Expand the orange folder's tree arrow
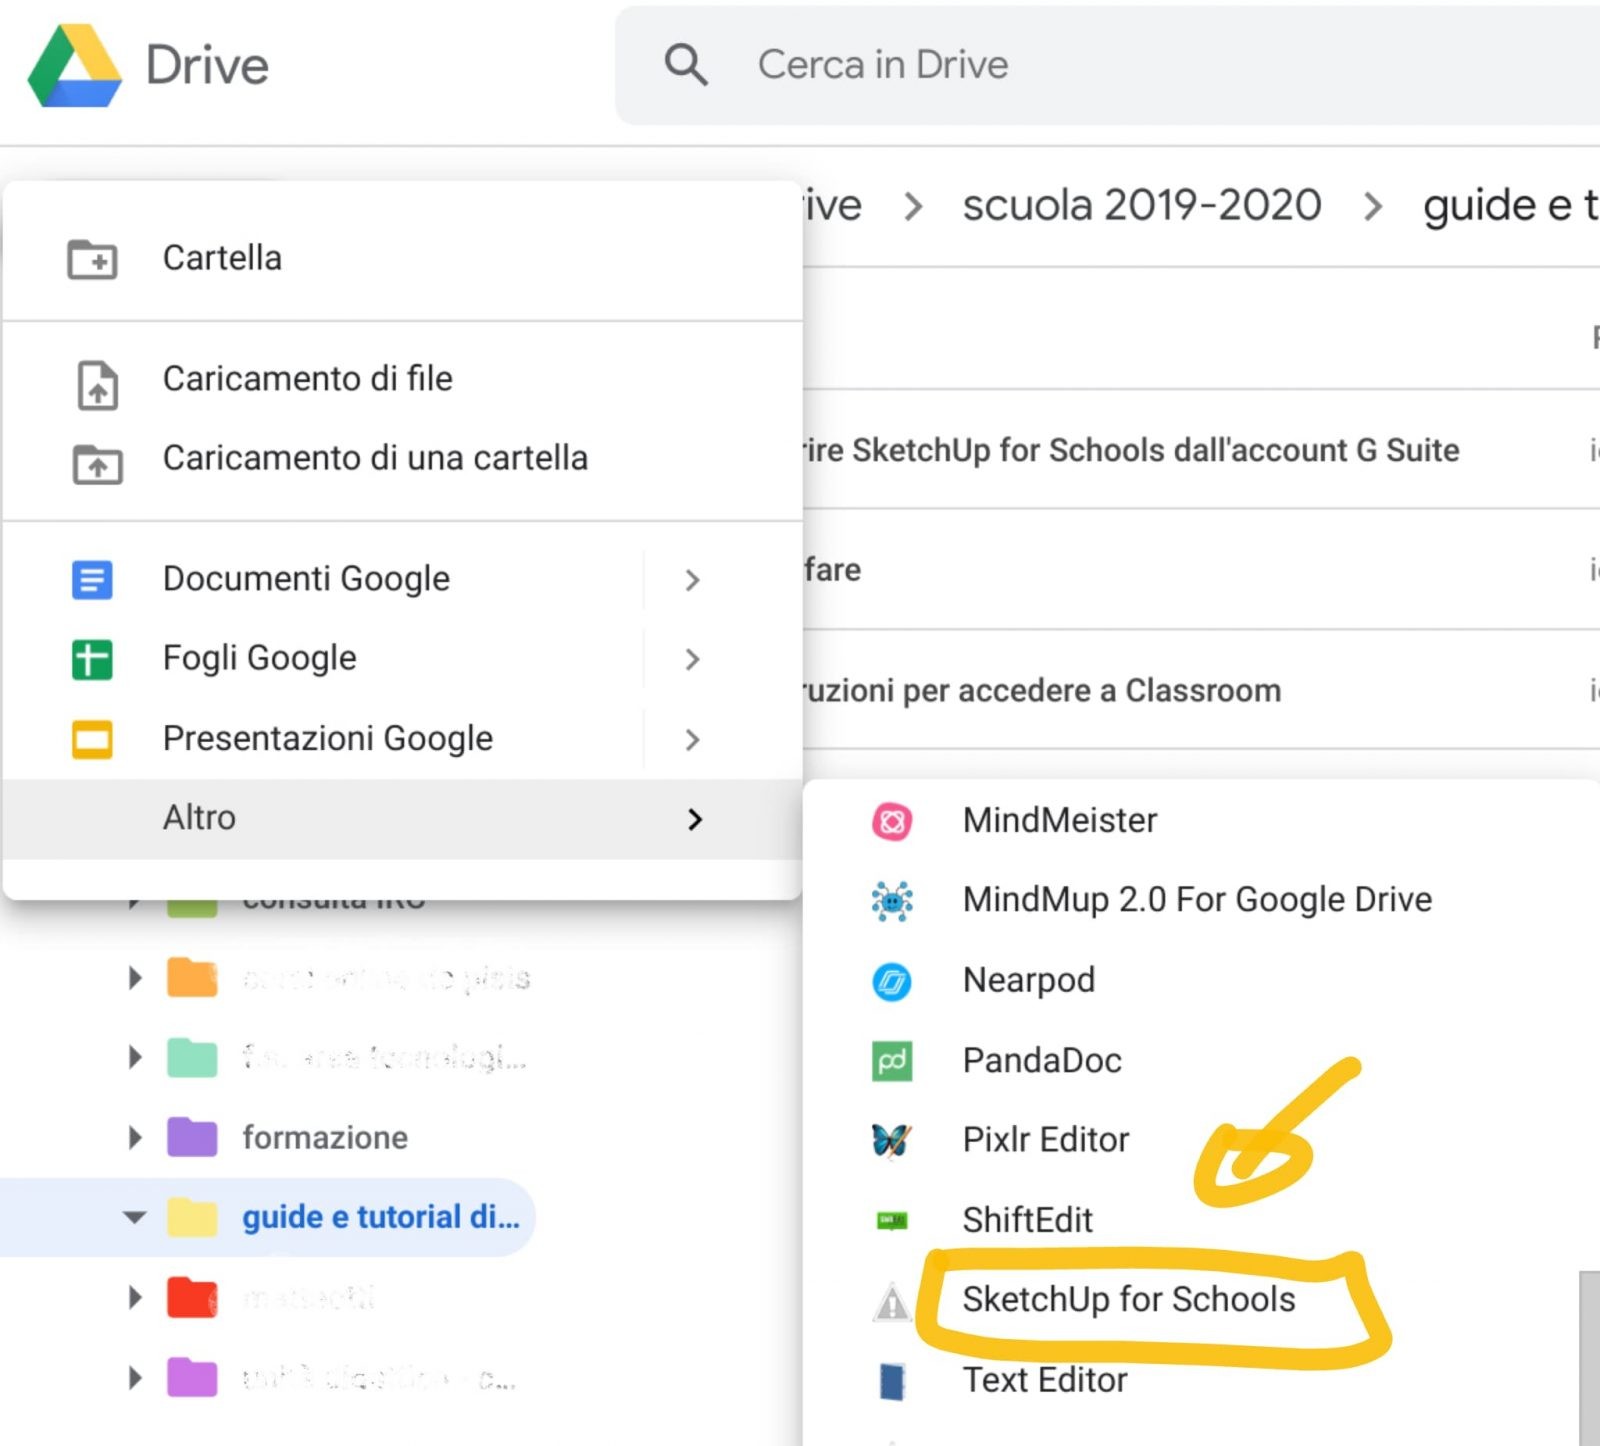The height and width of the screenshot is (1446, 1600). coord(135,977)
